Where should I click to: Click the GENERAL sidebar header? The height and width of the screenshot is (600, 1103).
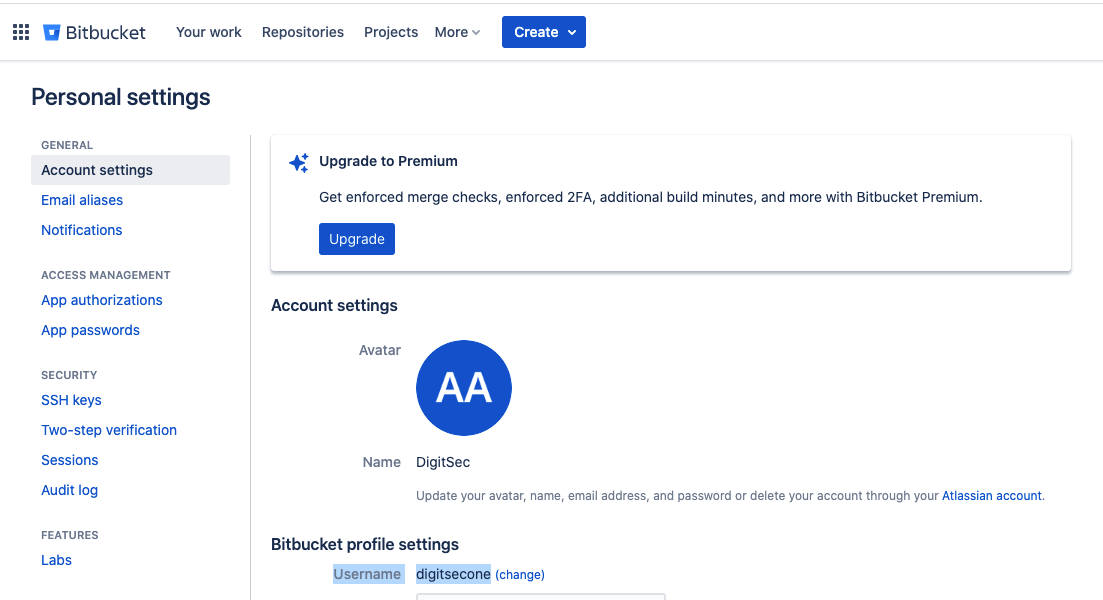[67, 146]
